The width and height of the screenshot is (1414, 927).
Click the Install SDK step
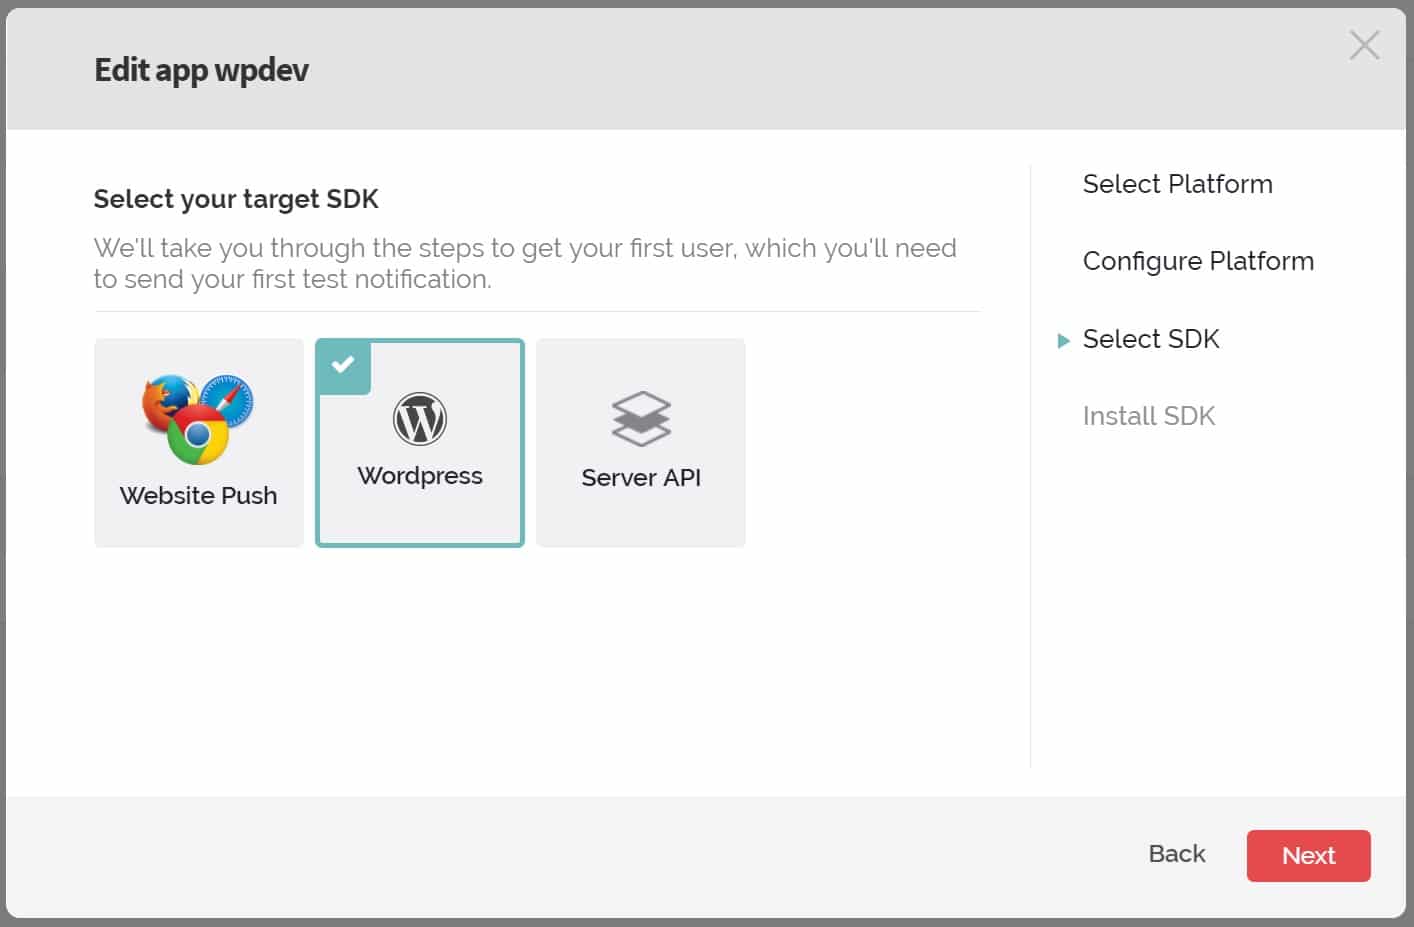tap(1148, 416)
